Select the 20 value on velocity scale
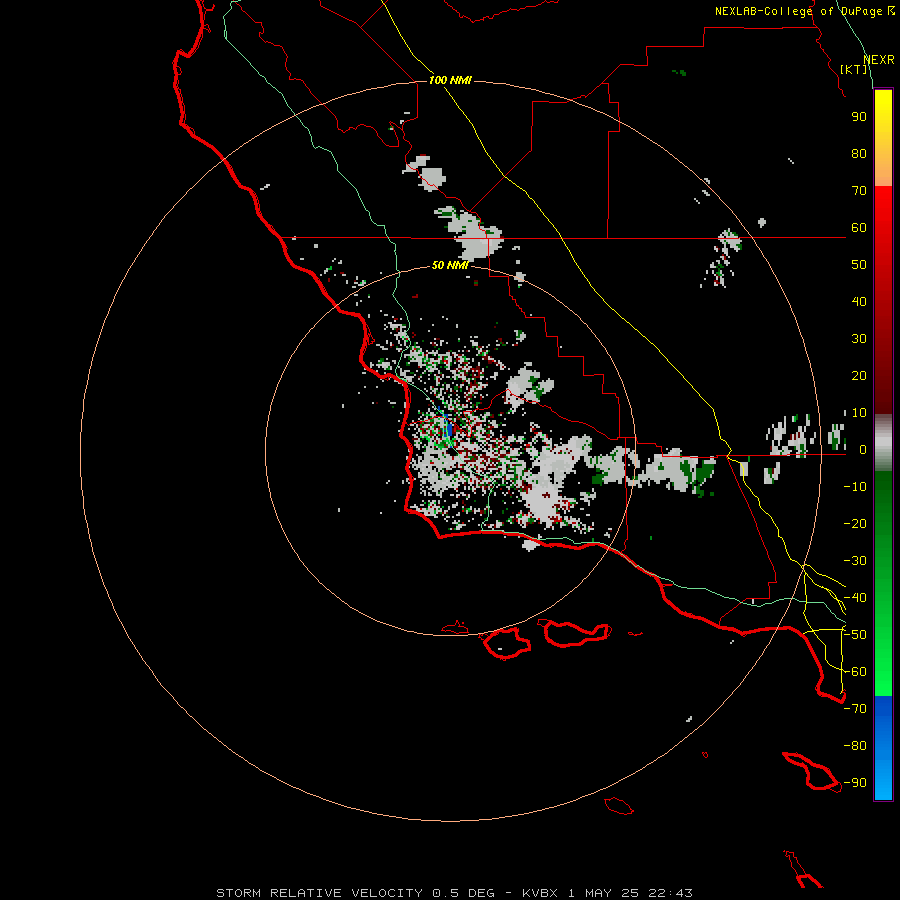The width and height of the screenshot is (900, 900). tap(859, 376)
